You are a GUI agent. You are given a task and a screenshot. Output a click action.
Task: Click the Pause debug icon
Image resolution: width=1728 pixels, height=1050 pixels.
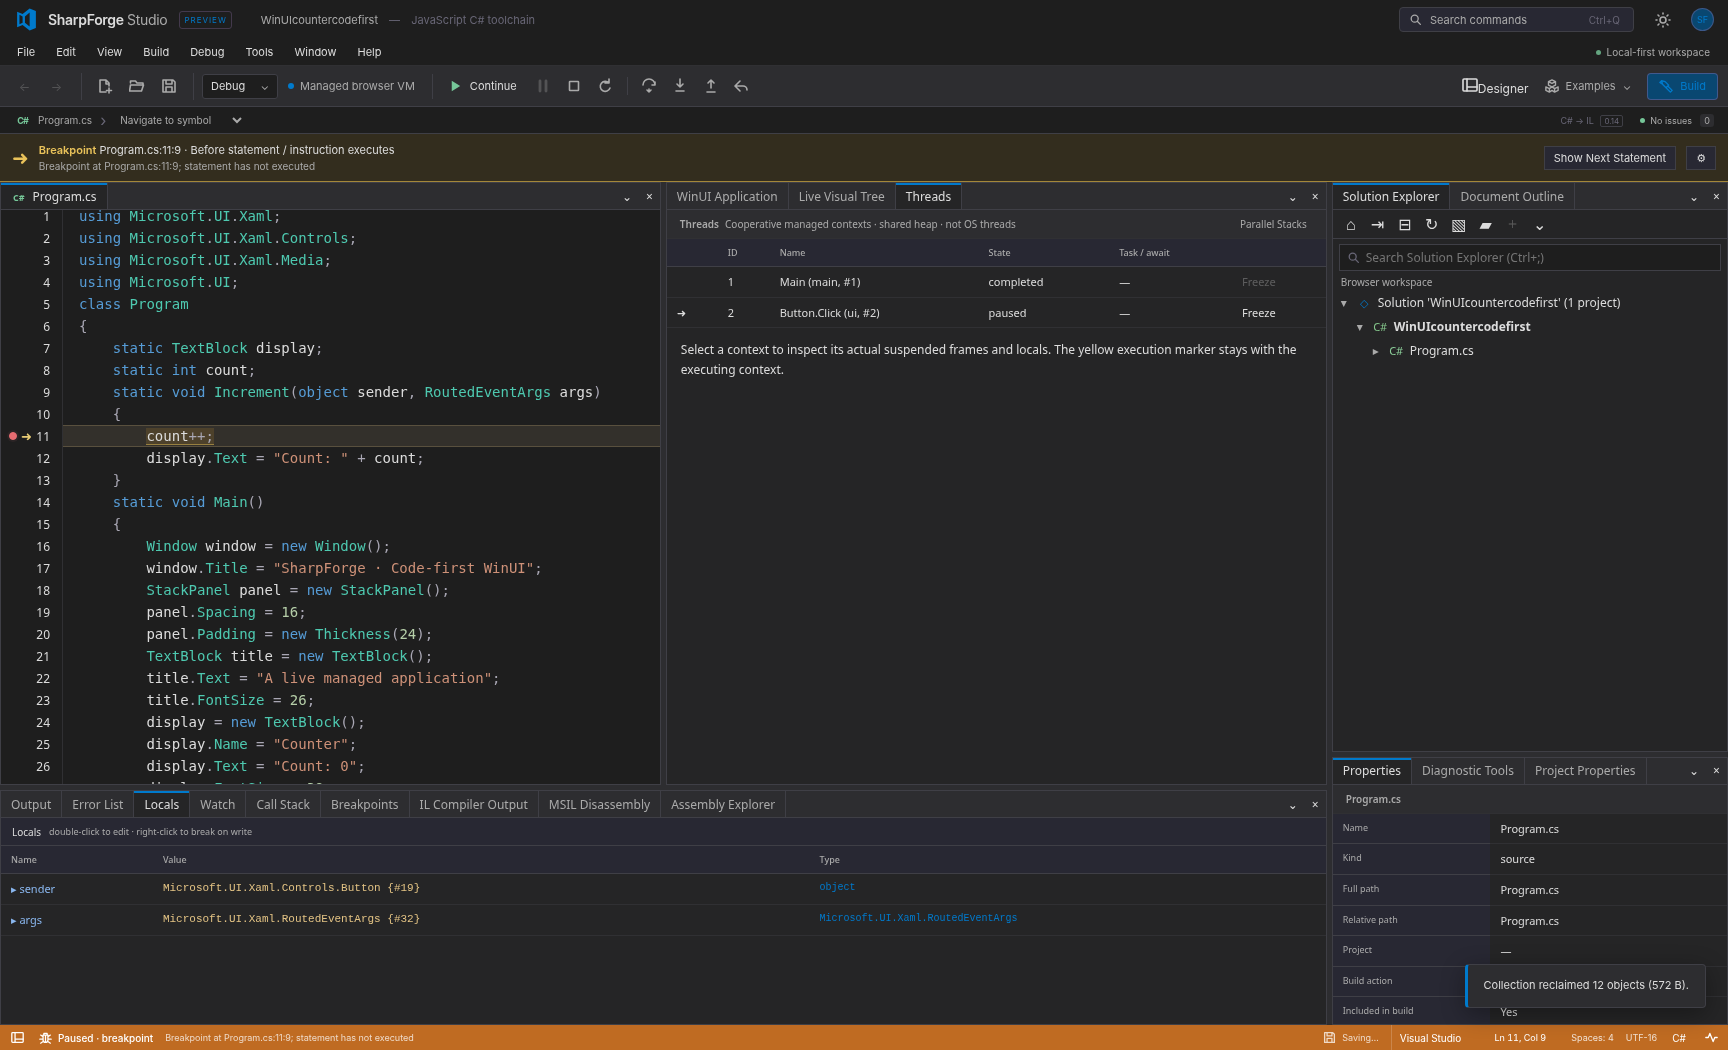(x=543, y=86)
